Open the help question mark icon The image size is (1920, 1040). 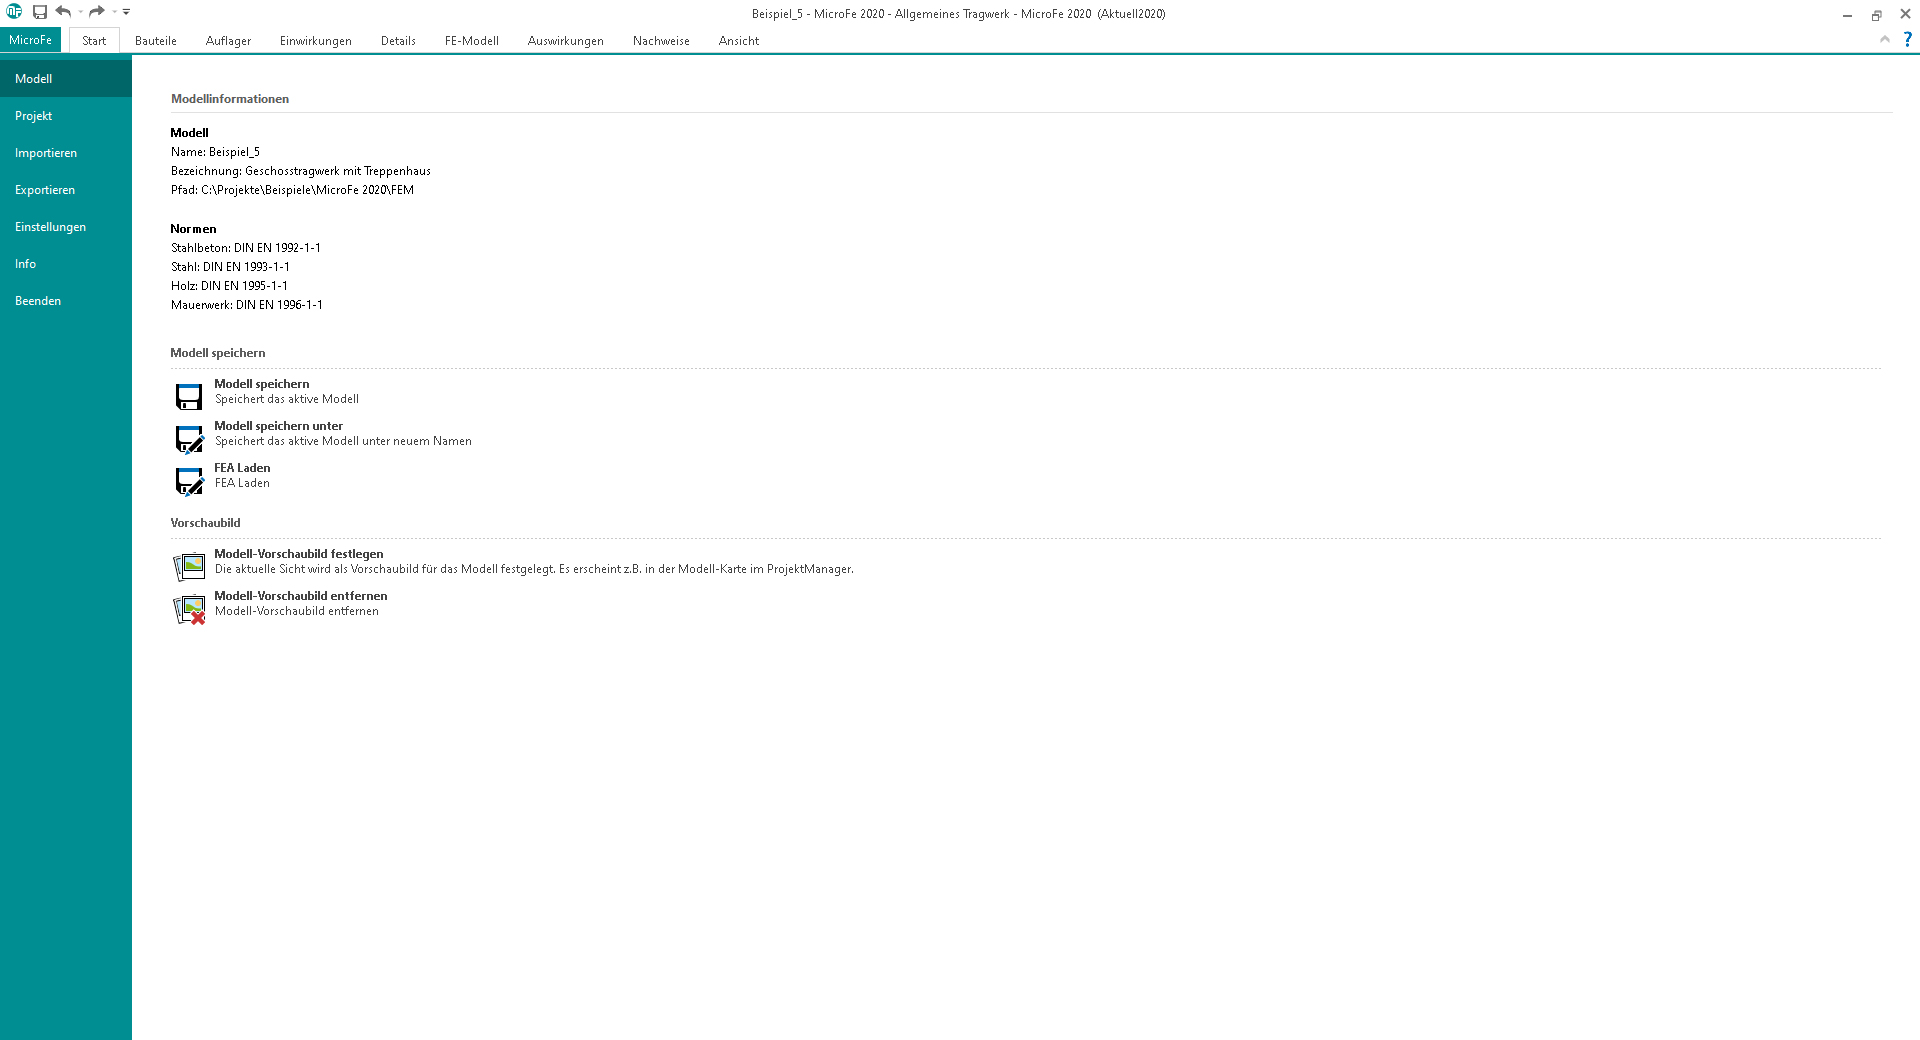tap(1907, 39)
